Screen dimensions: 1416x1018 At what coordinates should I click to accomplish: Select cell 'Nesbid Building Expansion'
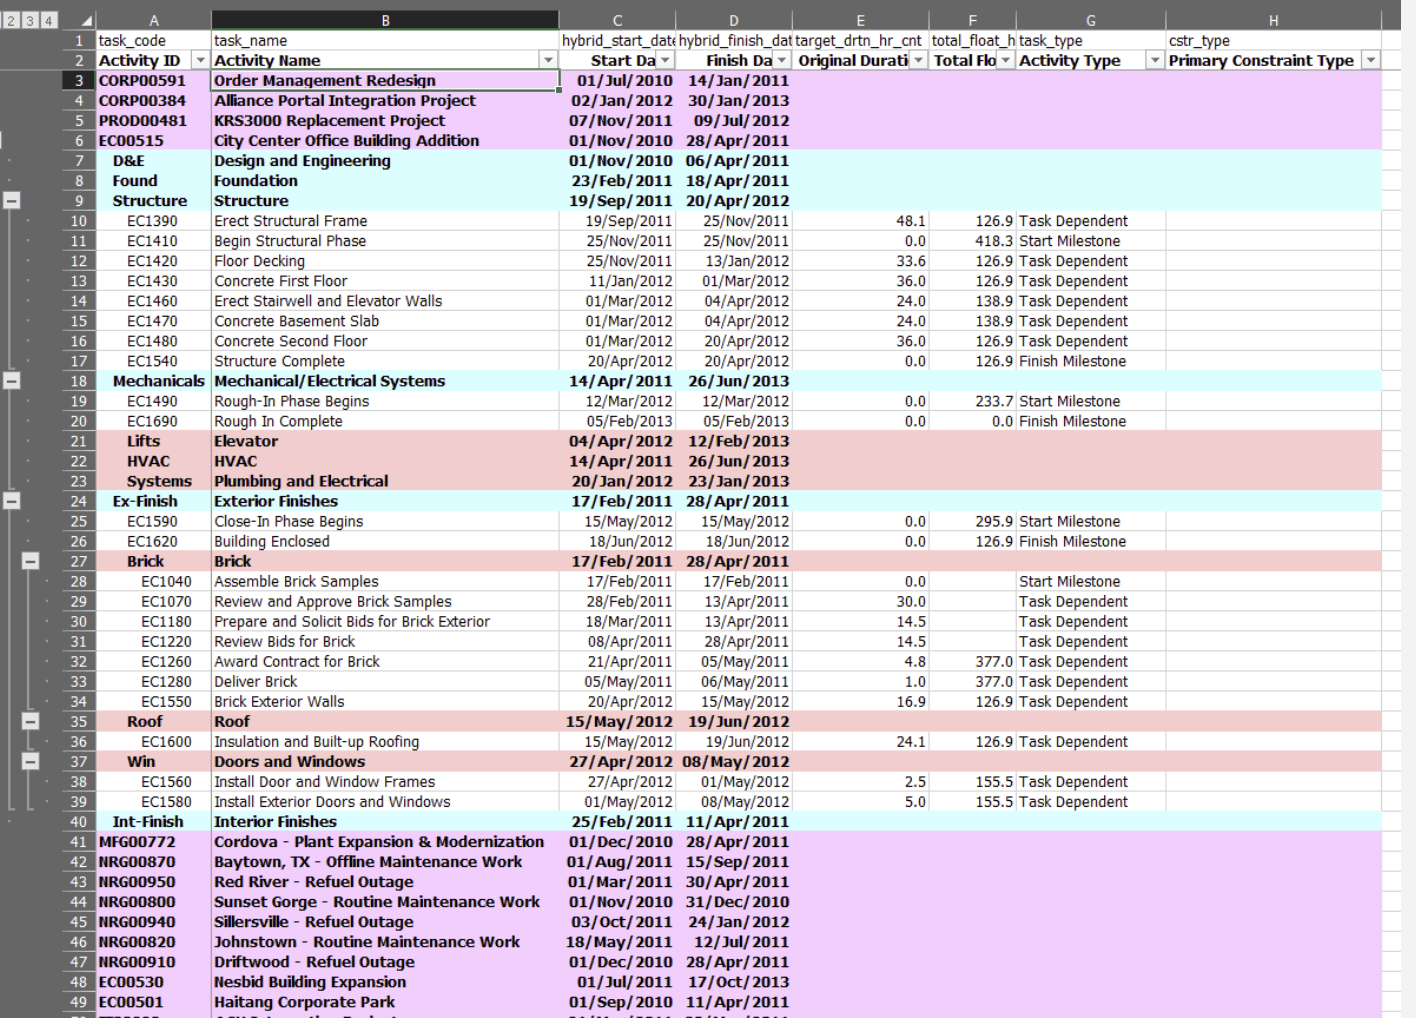(385, 981)
